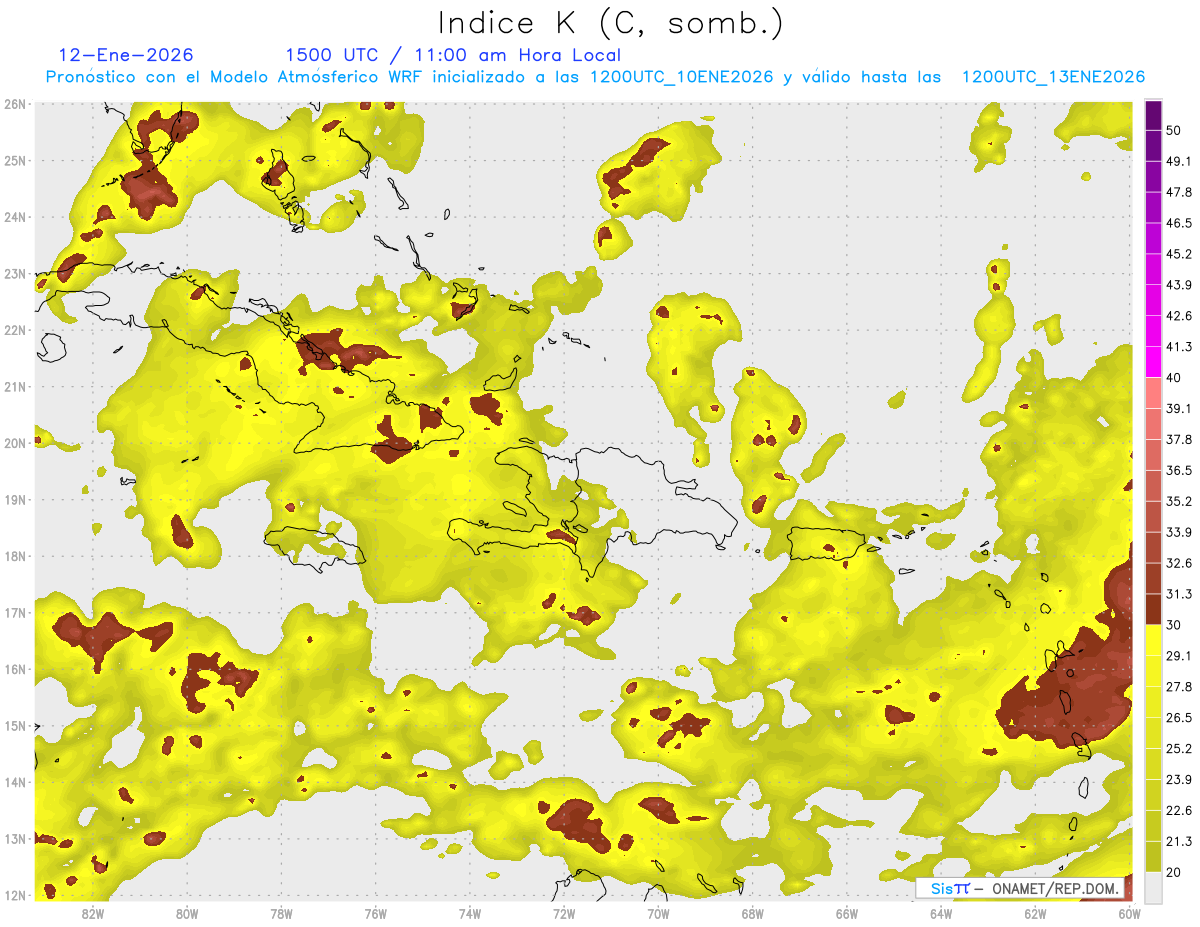Click the latitude label "20N"

pos(15,443)
